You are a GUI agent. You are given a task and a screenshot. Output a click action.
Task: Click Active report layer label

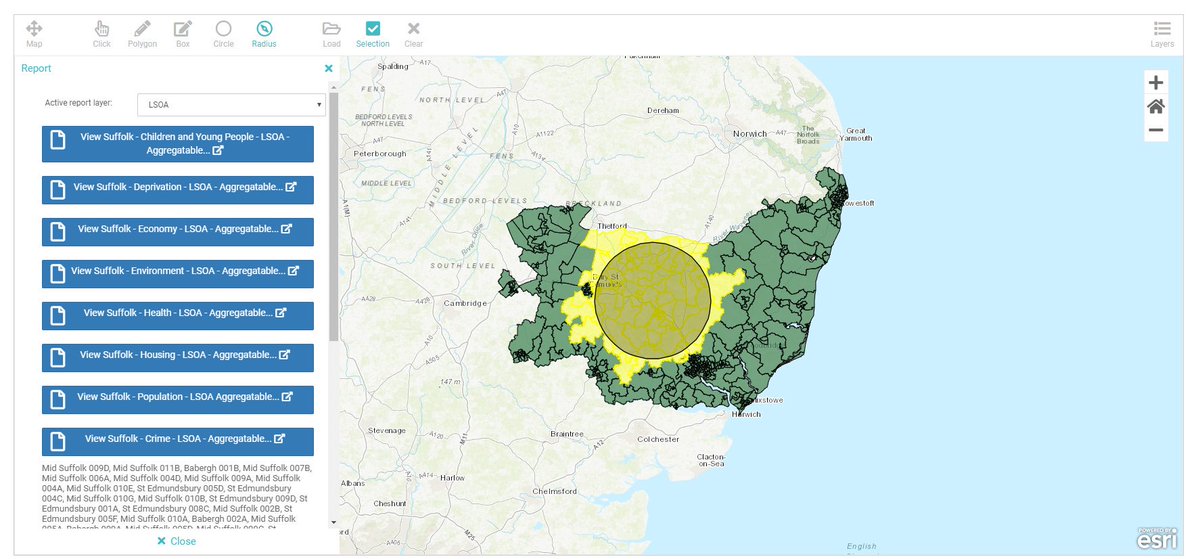pos(79,103)
